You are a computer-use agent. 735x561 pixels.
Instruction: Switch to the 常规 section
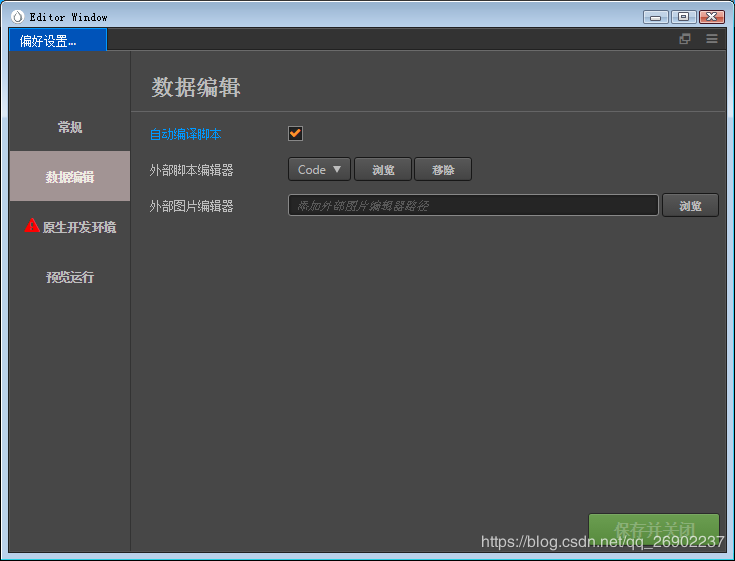click(70, 127)
